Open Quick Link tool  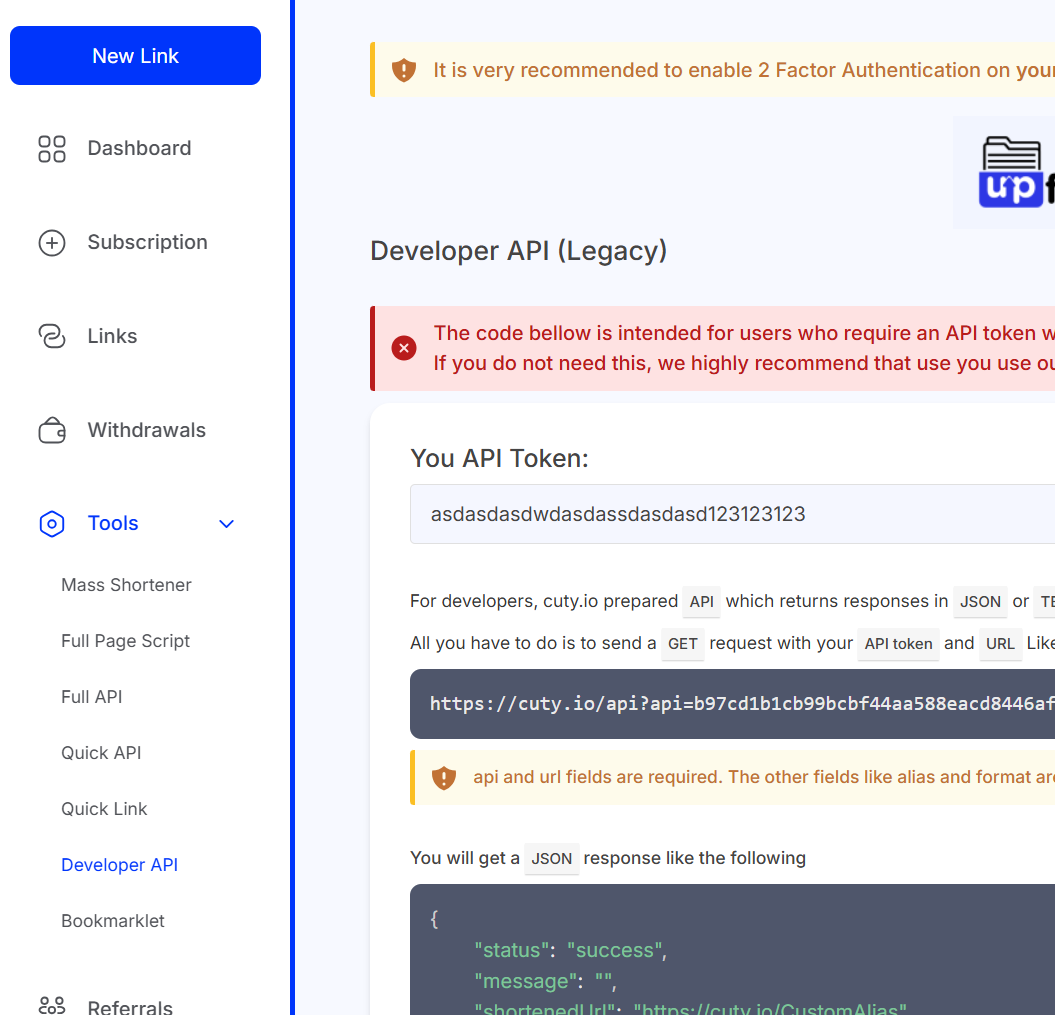(x=104, y=809)
